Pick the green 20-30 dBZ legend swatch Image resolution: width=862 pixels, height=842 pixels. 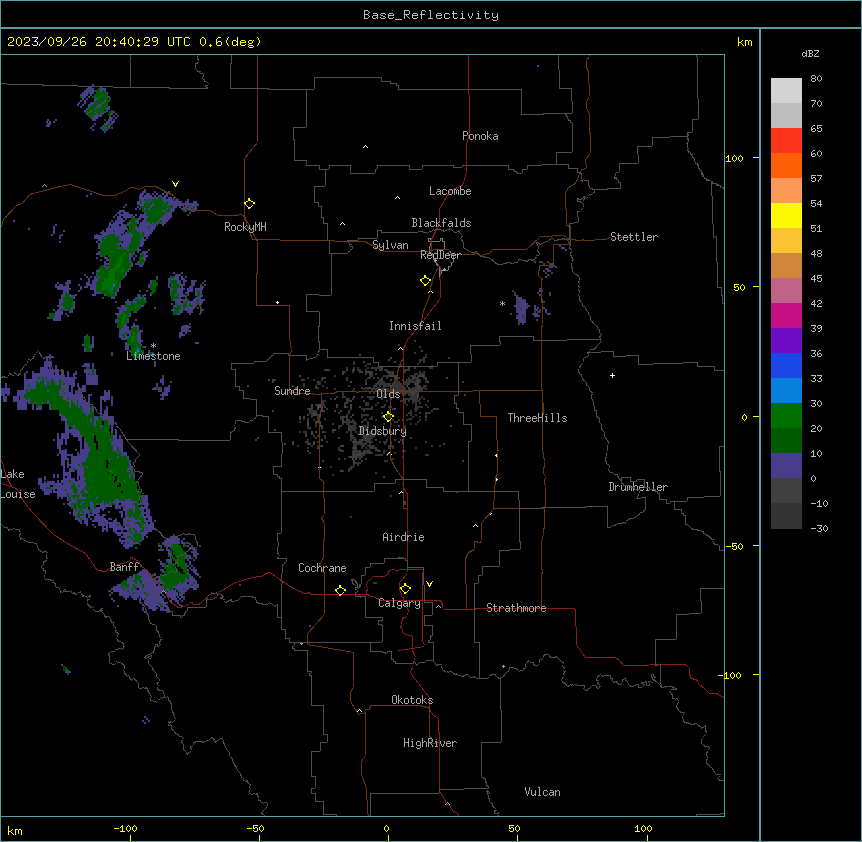tap(786, 416)
